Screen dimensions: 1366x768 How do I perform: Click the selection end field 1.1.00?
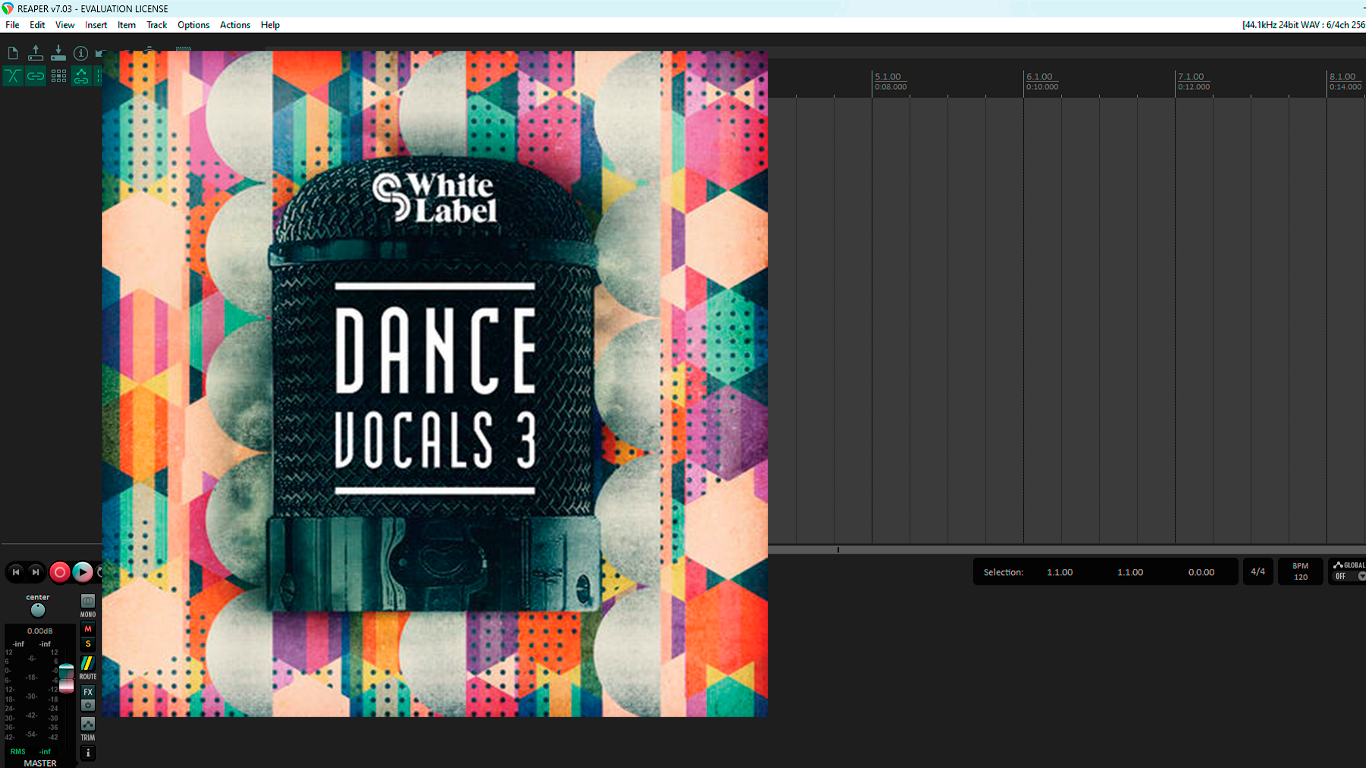click(1130, 572)
